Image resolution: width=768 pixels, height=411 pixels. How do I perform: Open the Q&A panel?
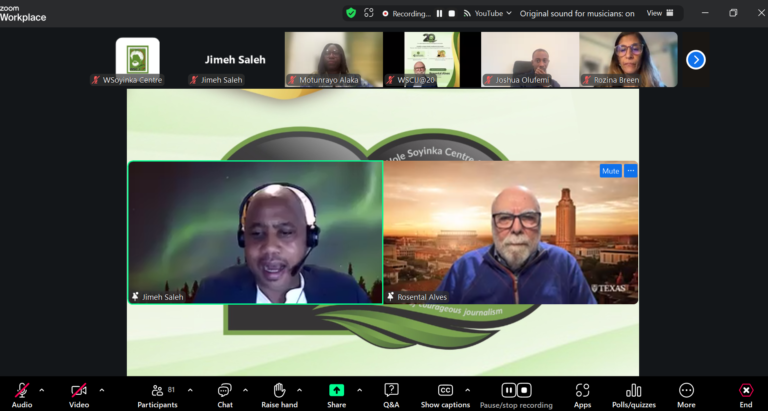(x=391, y=395)
